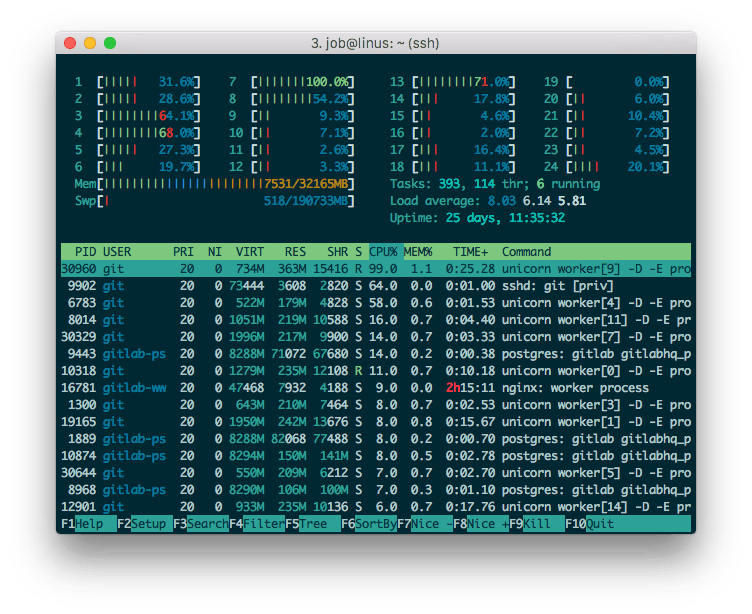This screenshot has height=614, width=752.
Task: Click the PRI column header
Action: (x=183, y=252)
